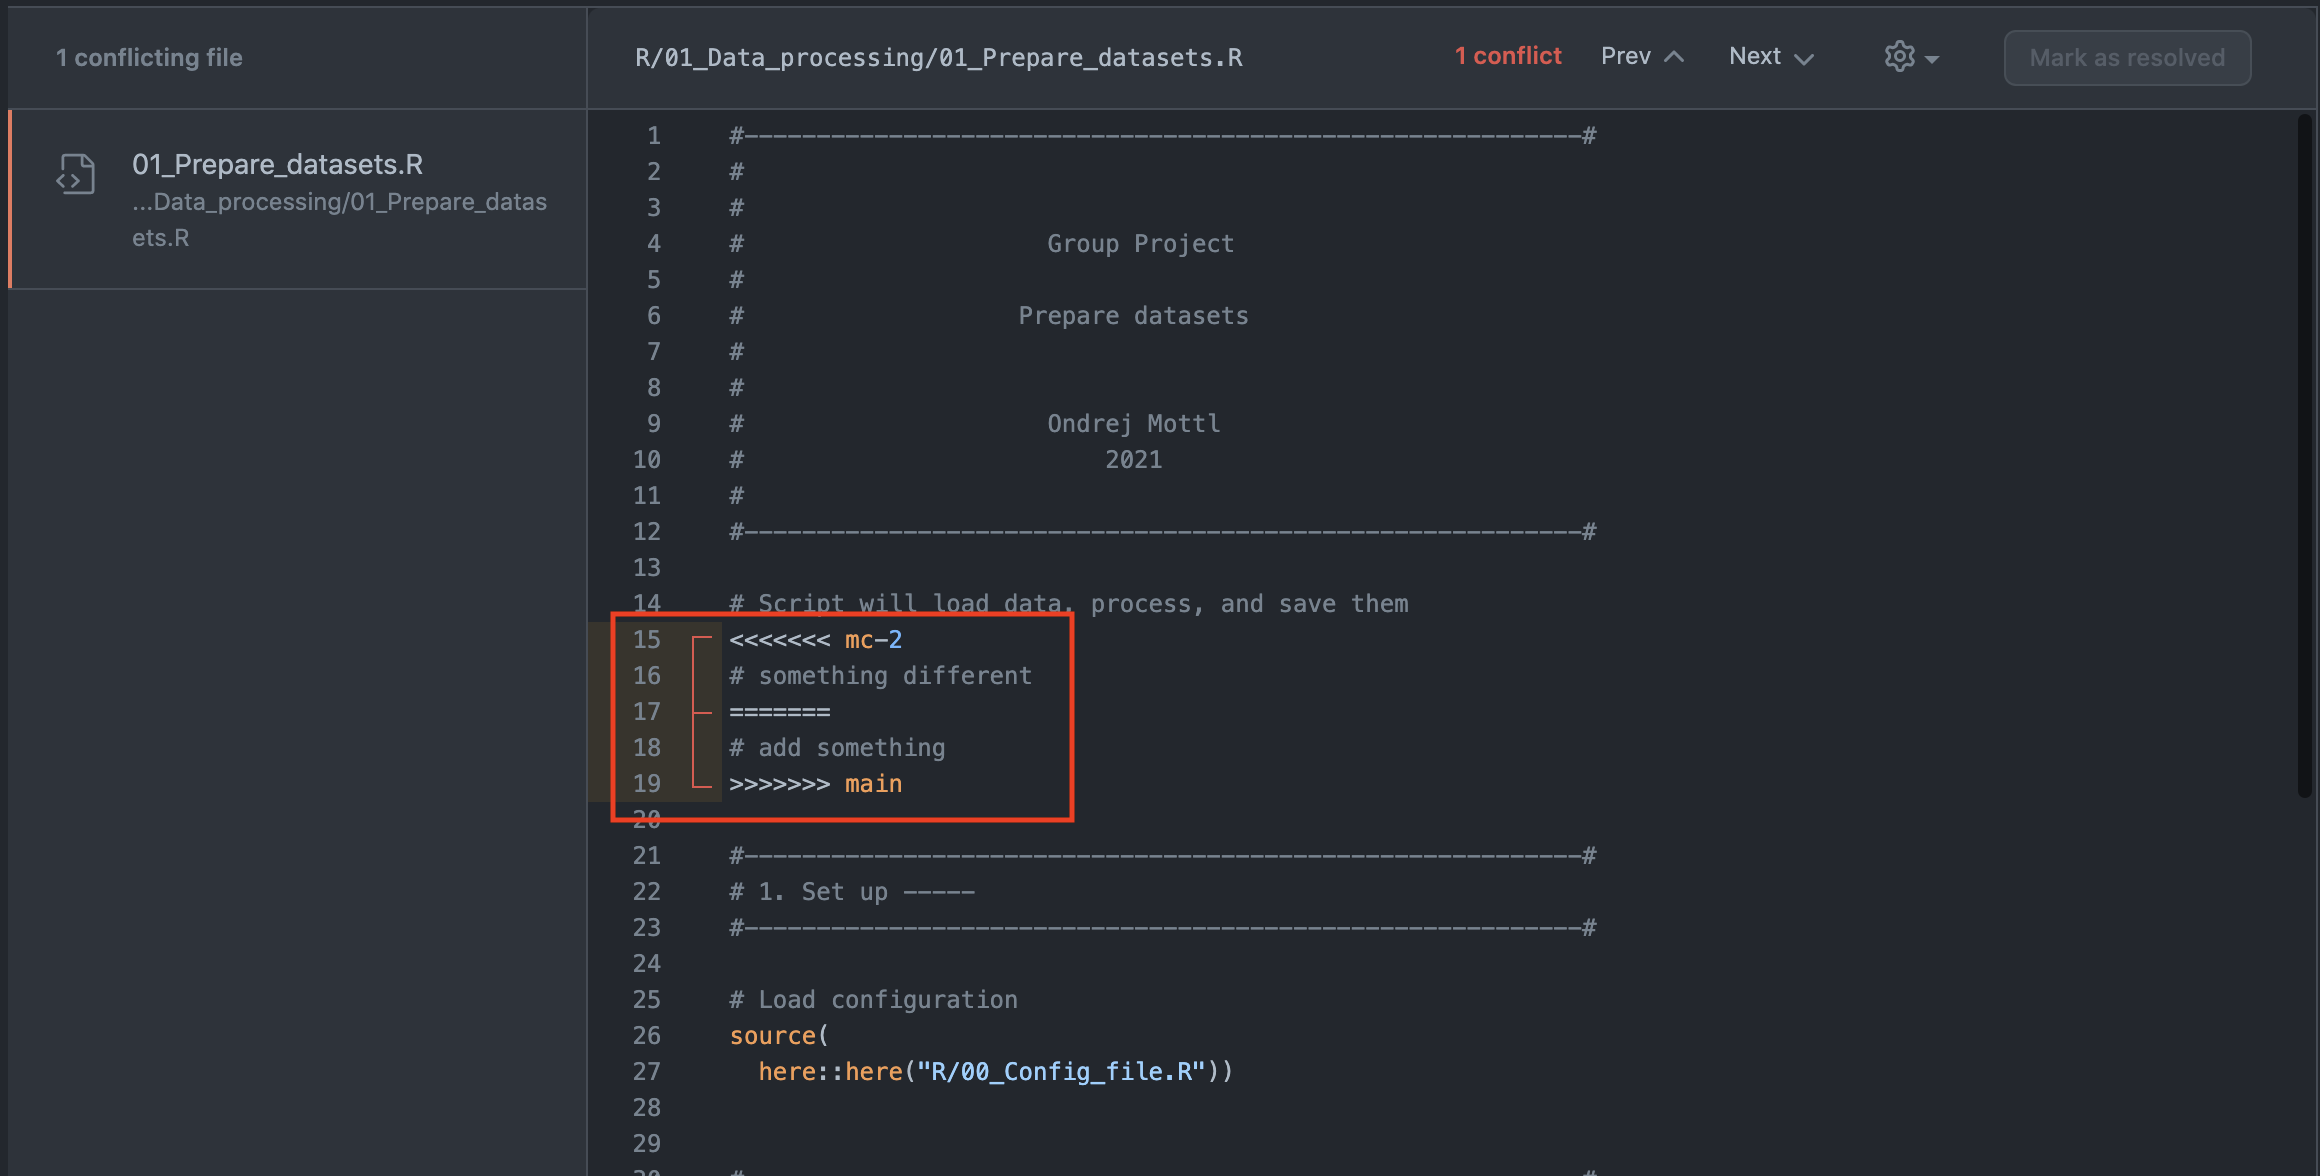Open the settings gear icon

click(1899, 57)
